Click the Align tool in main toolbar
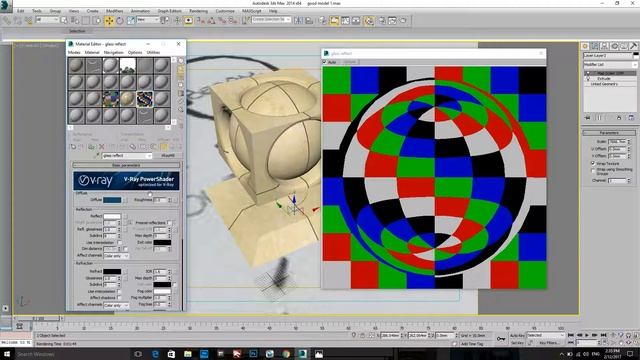The width and height of the screenshot is (640, 360). [x=309, y=20]
